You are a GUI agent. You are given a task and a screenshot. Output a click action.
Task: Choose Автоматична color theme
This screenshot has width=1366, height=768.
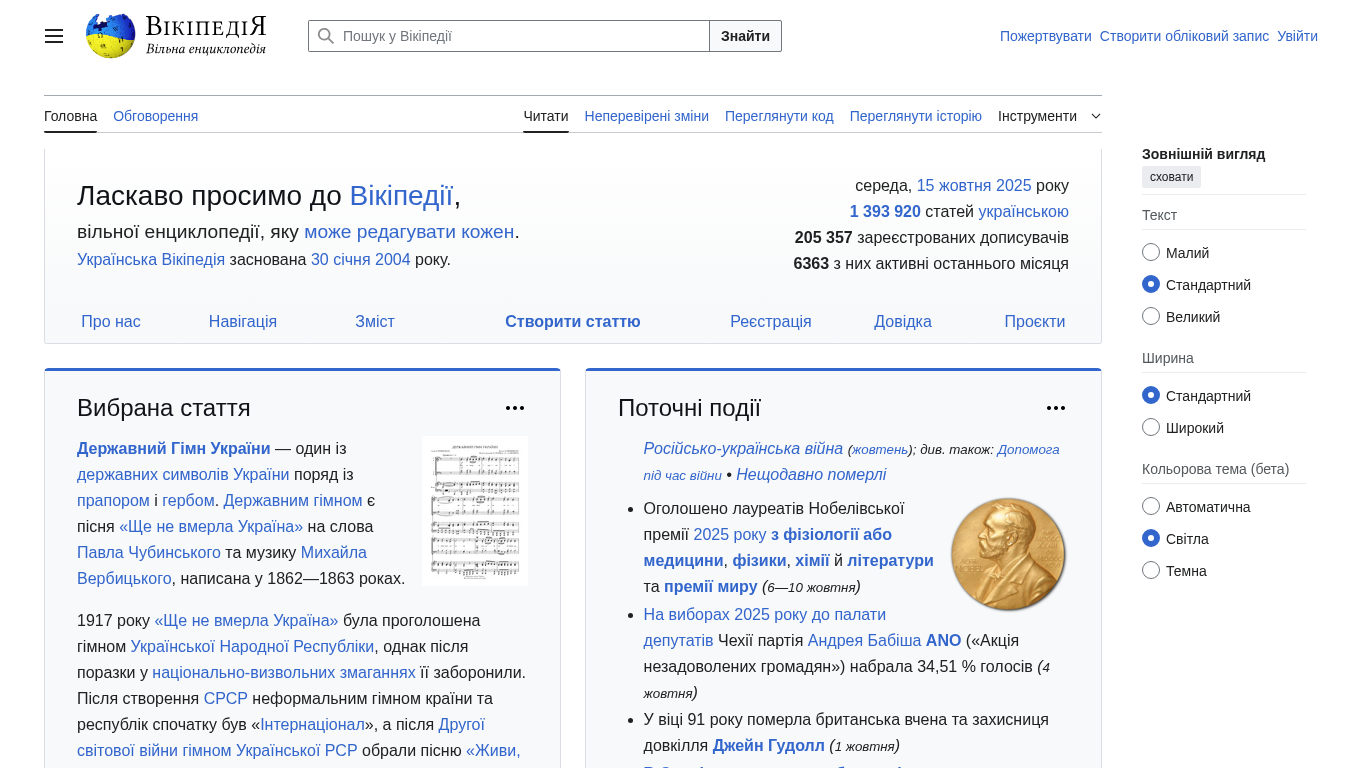(x=1151, y=507)
